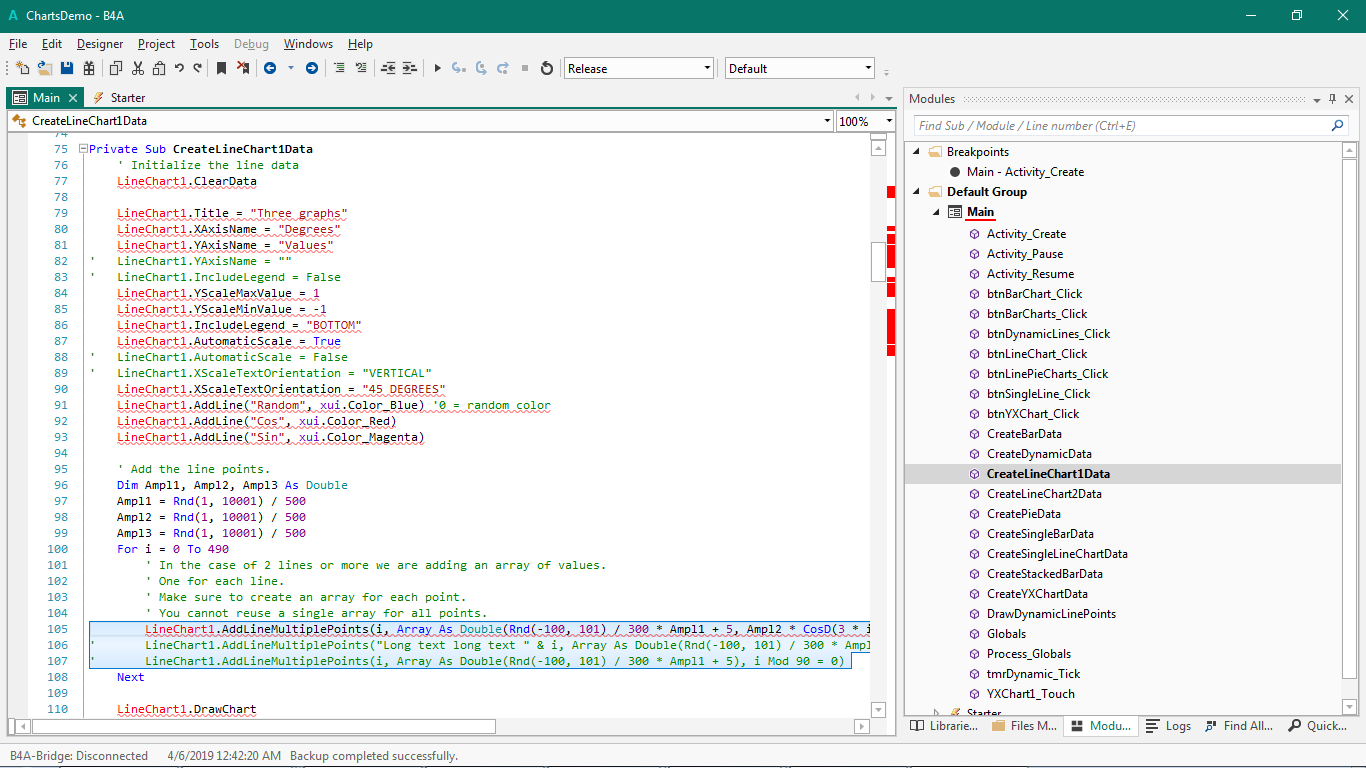Viewport: 1366px width, 768px height.
Task: Toggle bookmark with the bookmark icon
Action: [221, 68]
